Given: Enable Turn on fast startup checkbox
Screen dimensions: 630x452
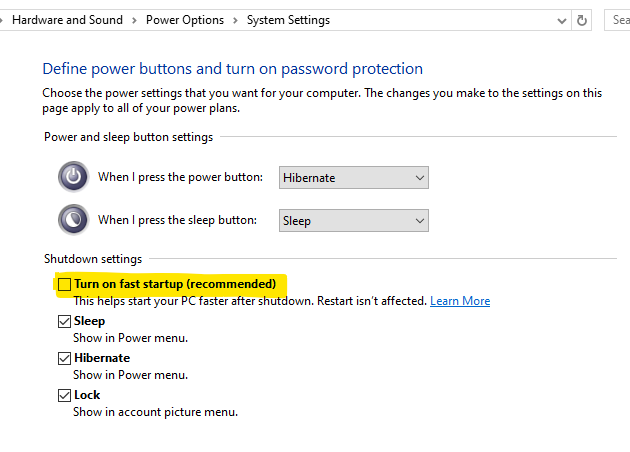Looking at the screenshot, I should (65, 285).
